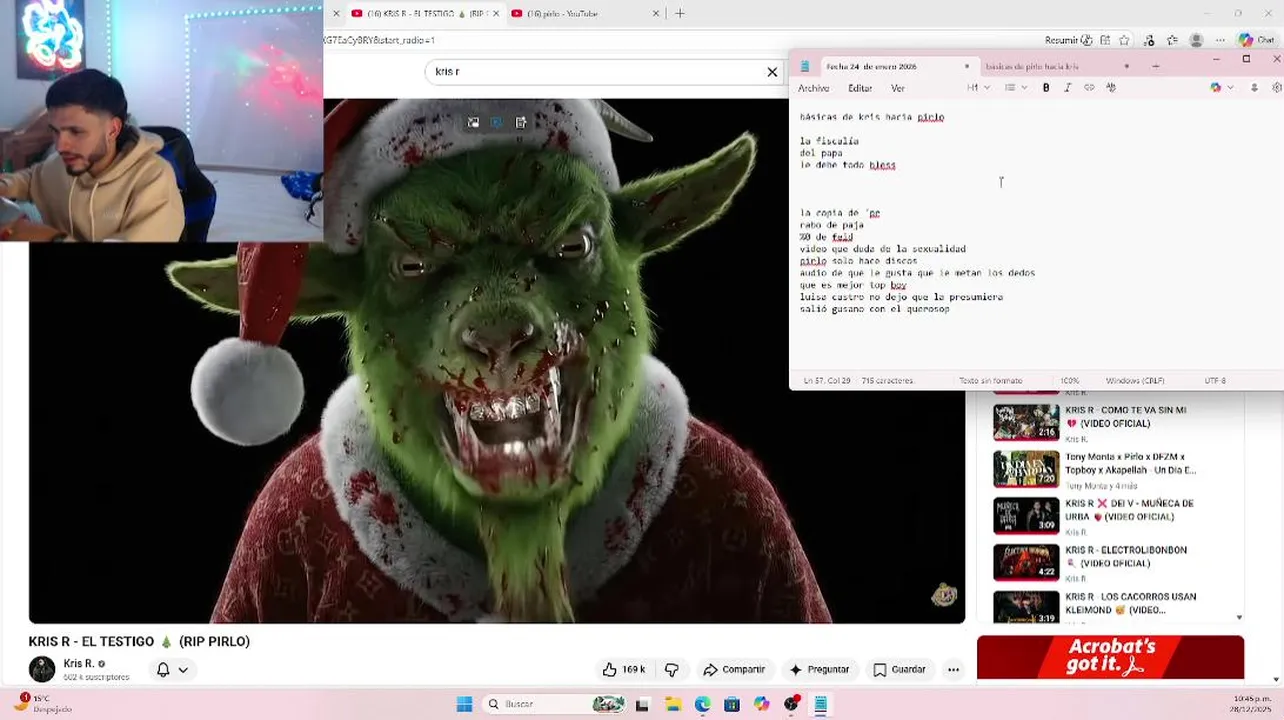1284x720 pixels.
Task: Click the Resumir button in browser toolbar
Action: [1068, 40]
